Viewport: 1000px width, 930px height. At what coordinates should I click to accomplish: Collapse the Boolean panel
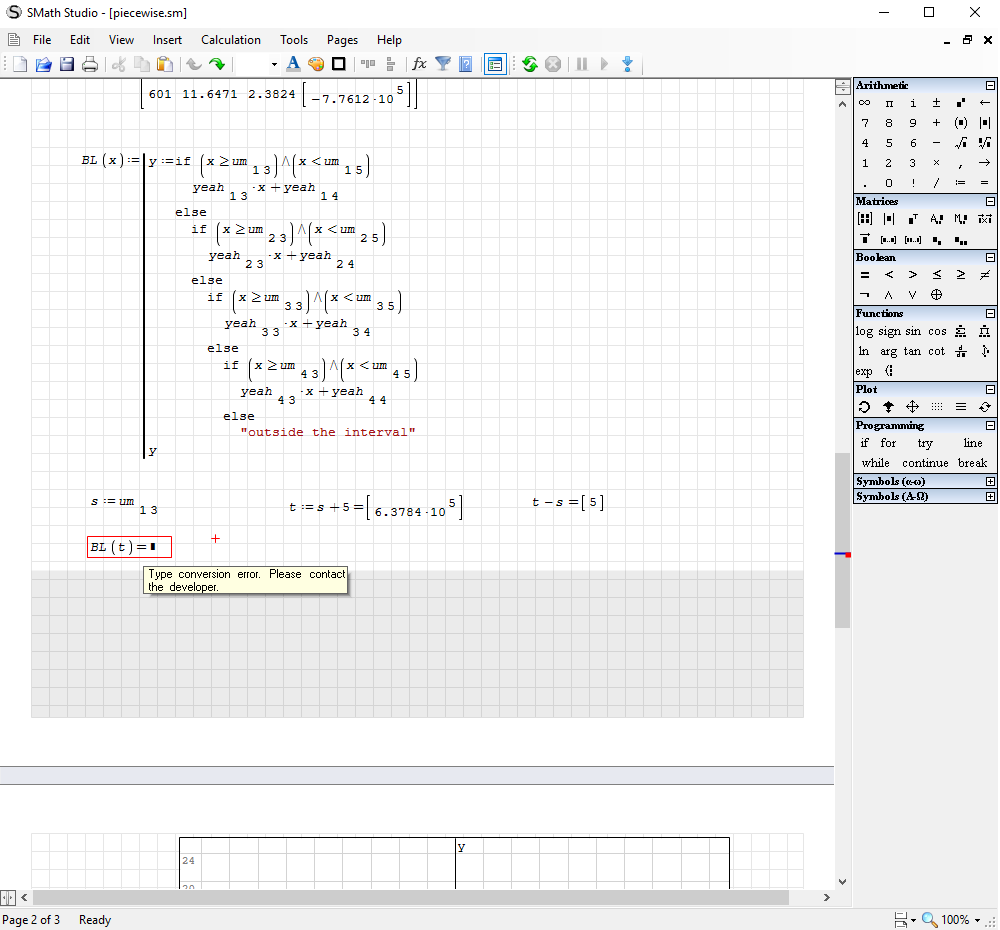pos(990,257)
